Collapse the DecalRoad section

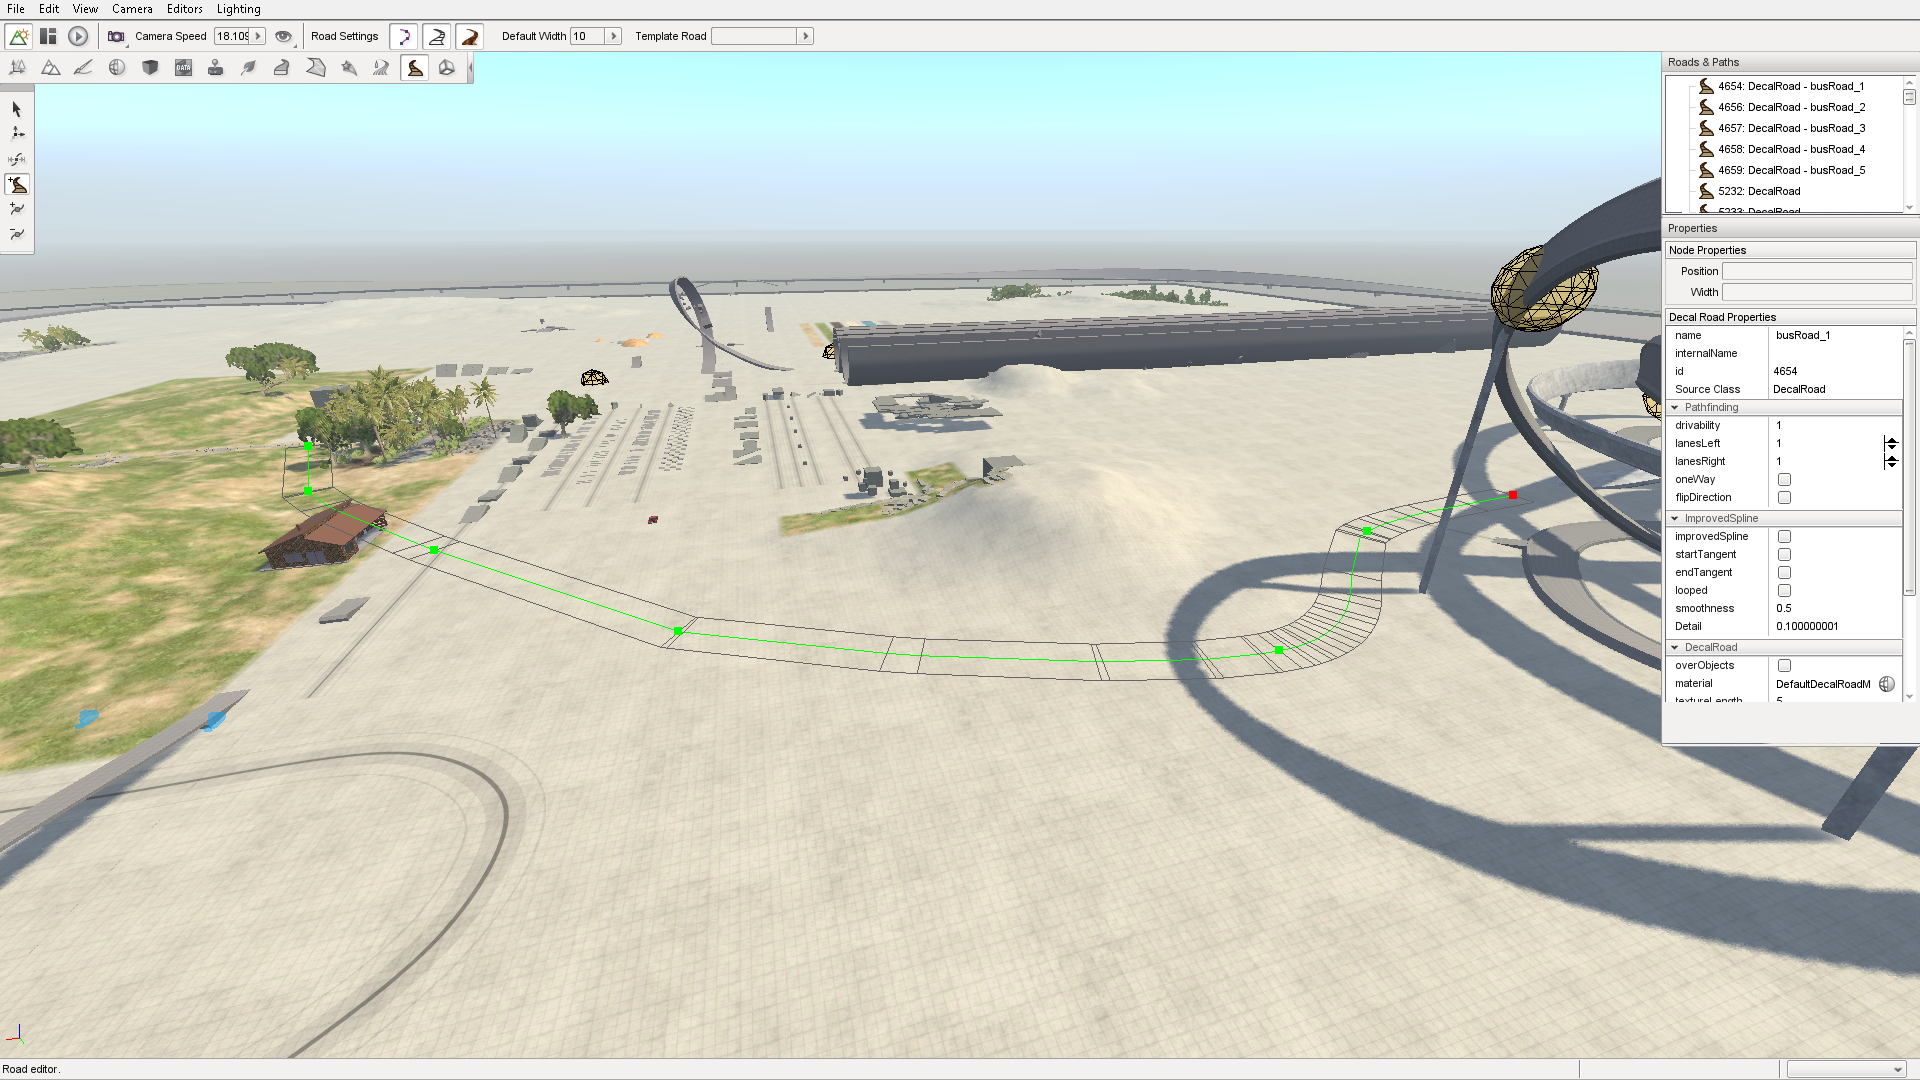(1675, 648)
